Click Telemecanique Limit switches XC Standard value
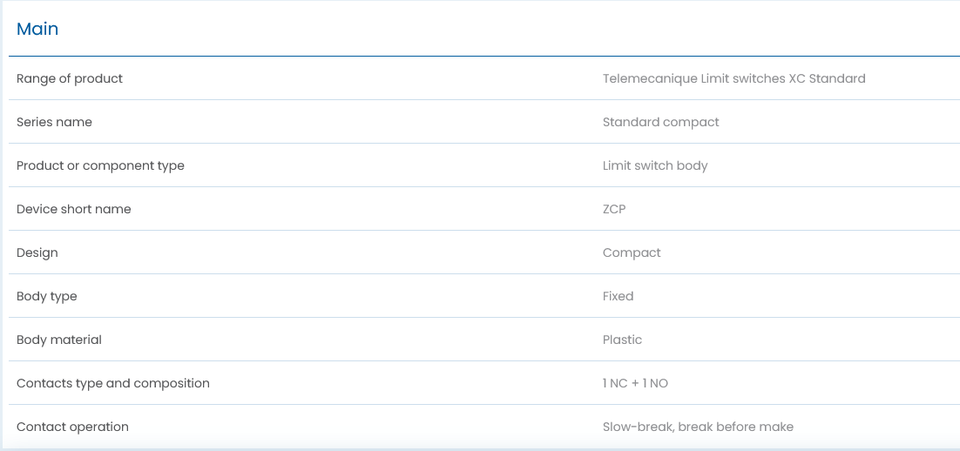This screenshot has height=451, width=960. tap(734, 78)
